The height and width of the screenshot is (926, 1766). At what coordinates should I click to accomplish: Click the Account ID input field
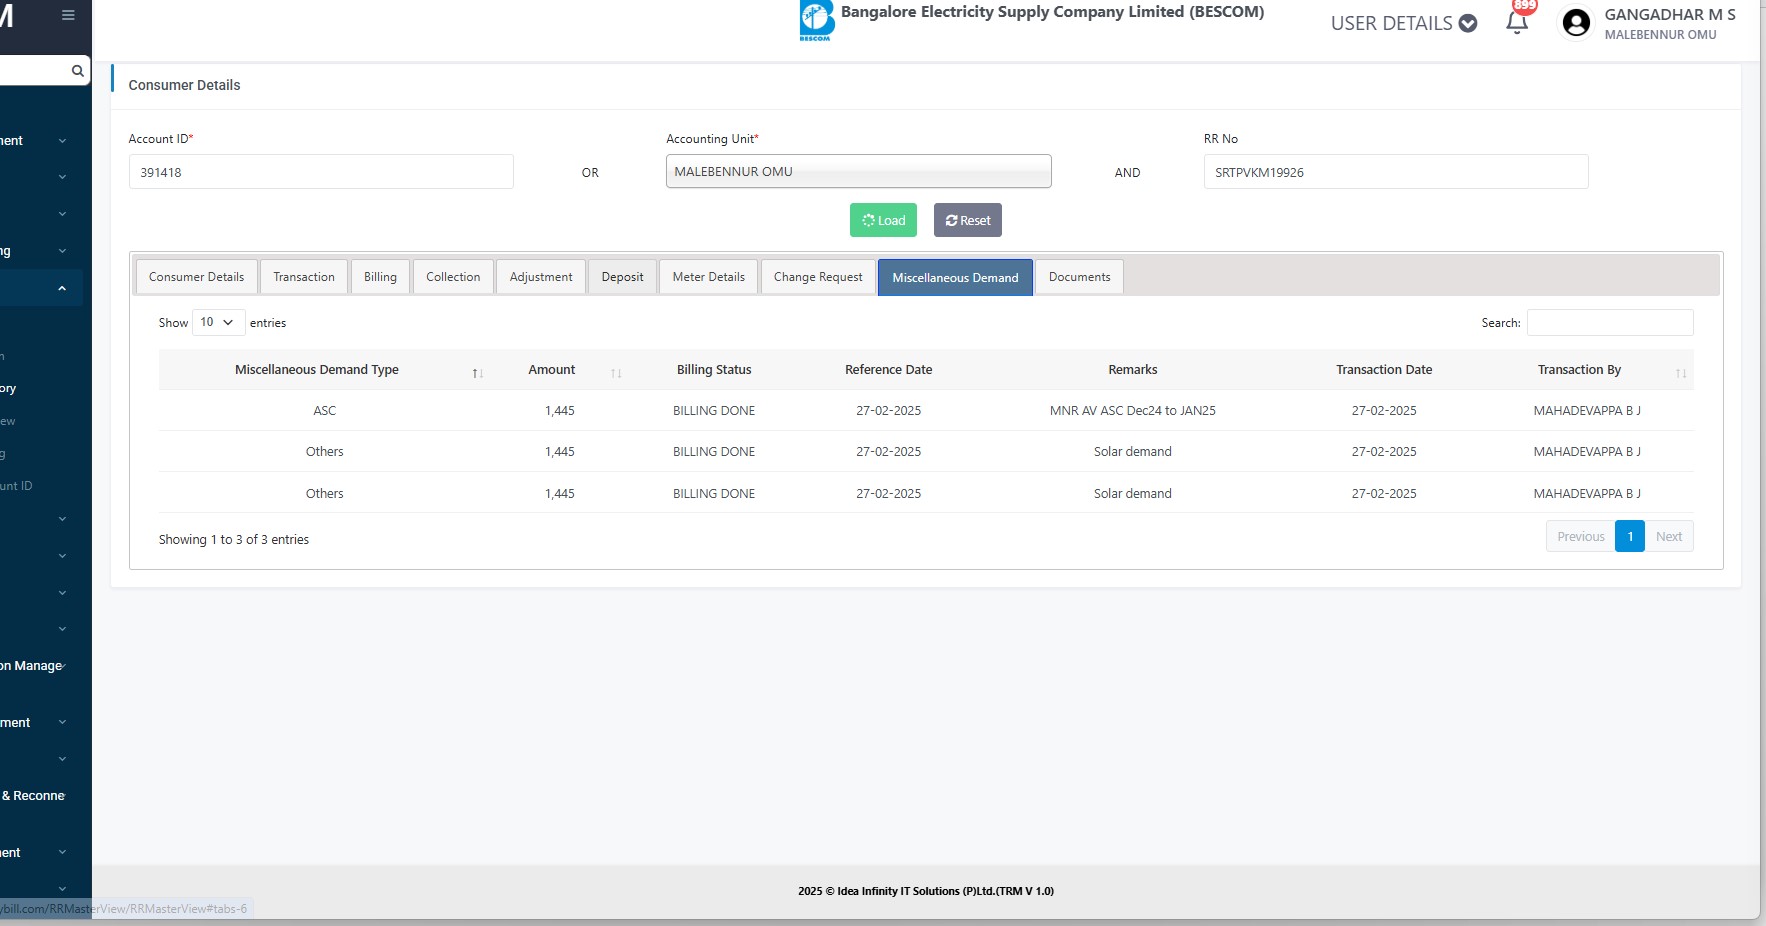pyautogui.click(x=321, y=172)
